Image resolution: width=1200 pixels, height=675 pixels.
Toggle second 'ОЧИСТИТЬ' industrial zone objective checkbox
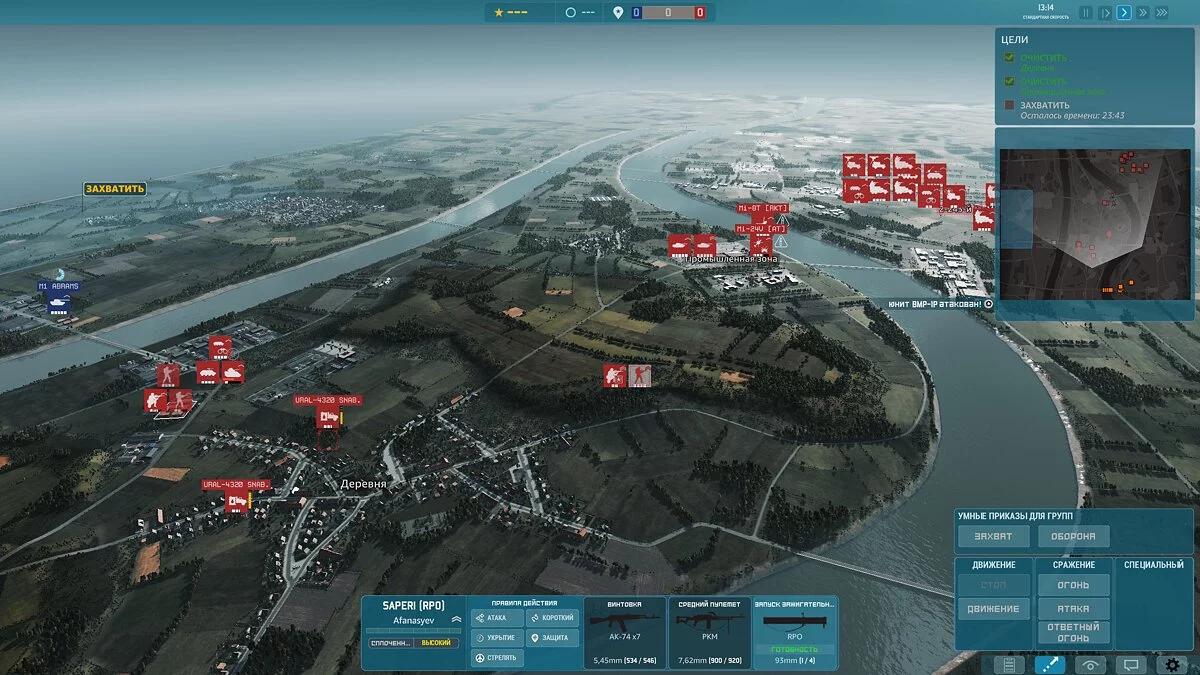pyautogui.click(x=1010, y=82)
